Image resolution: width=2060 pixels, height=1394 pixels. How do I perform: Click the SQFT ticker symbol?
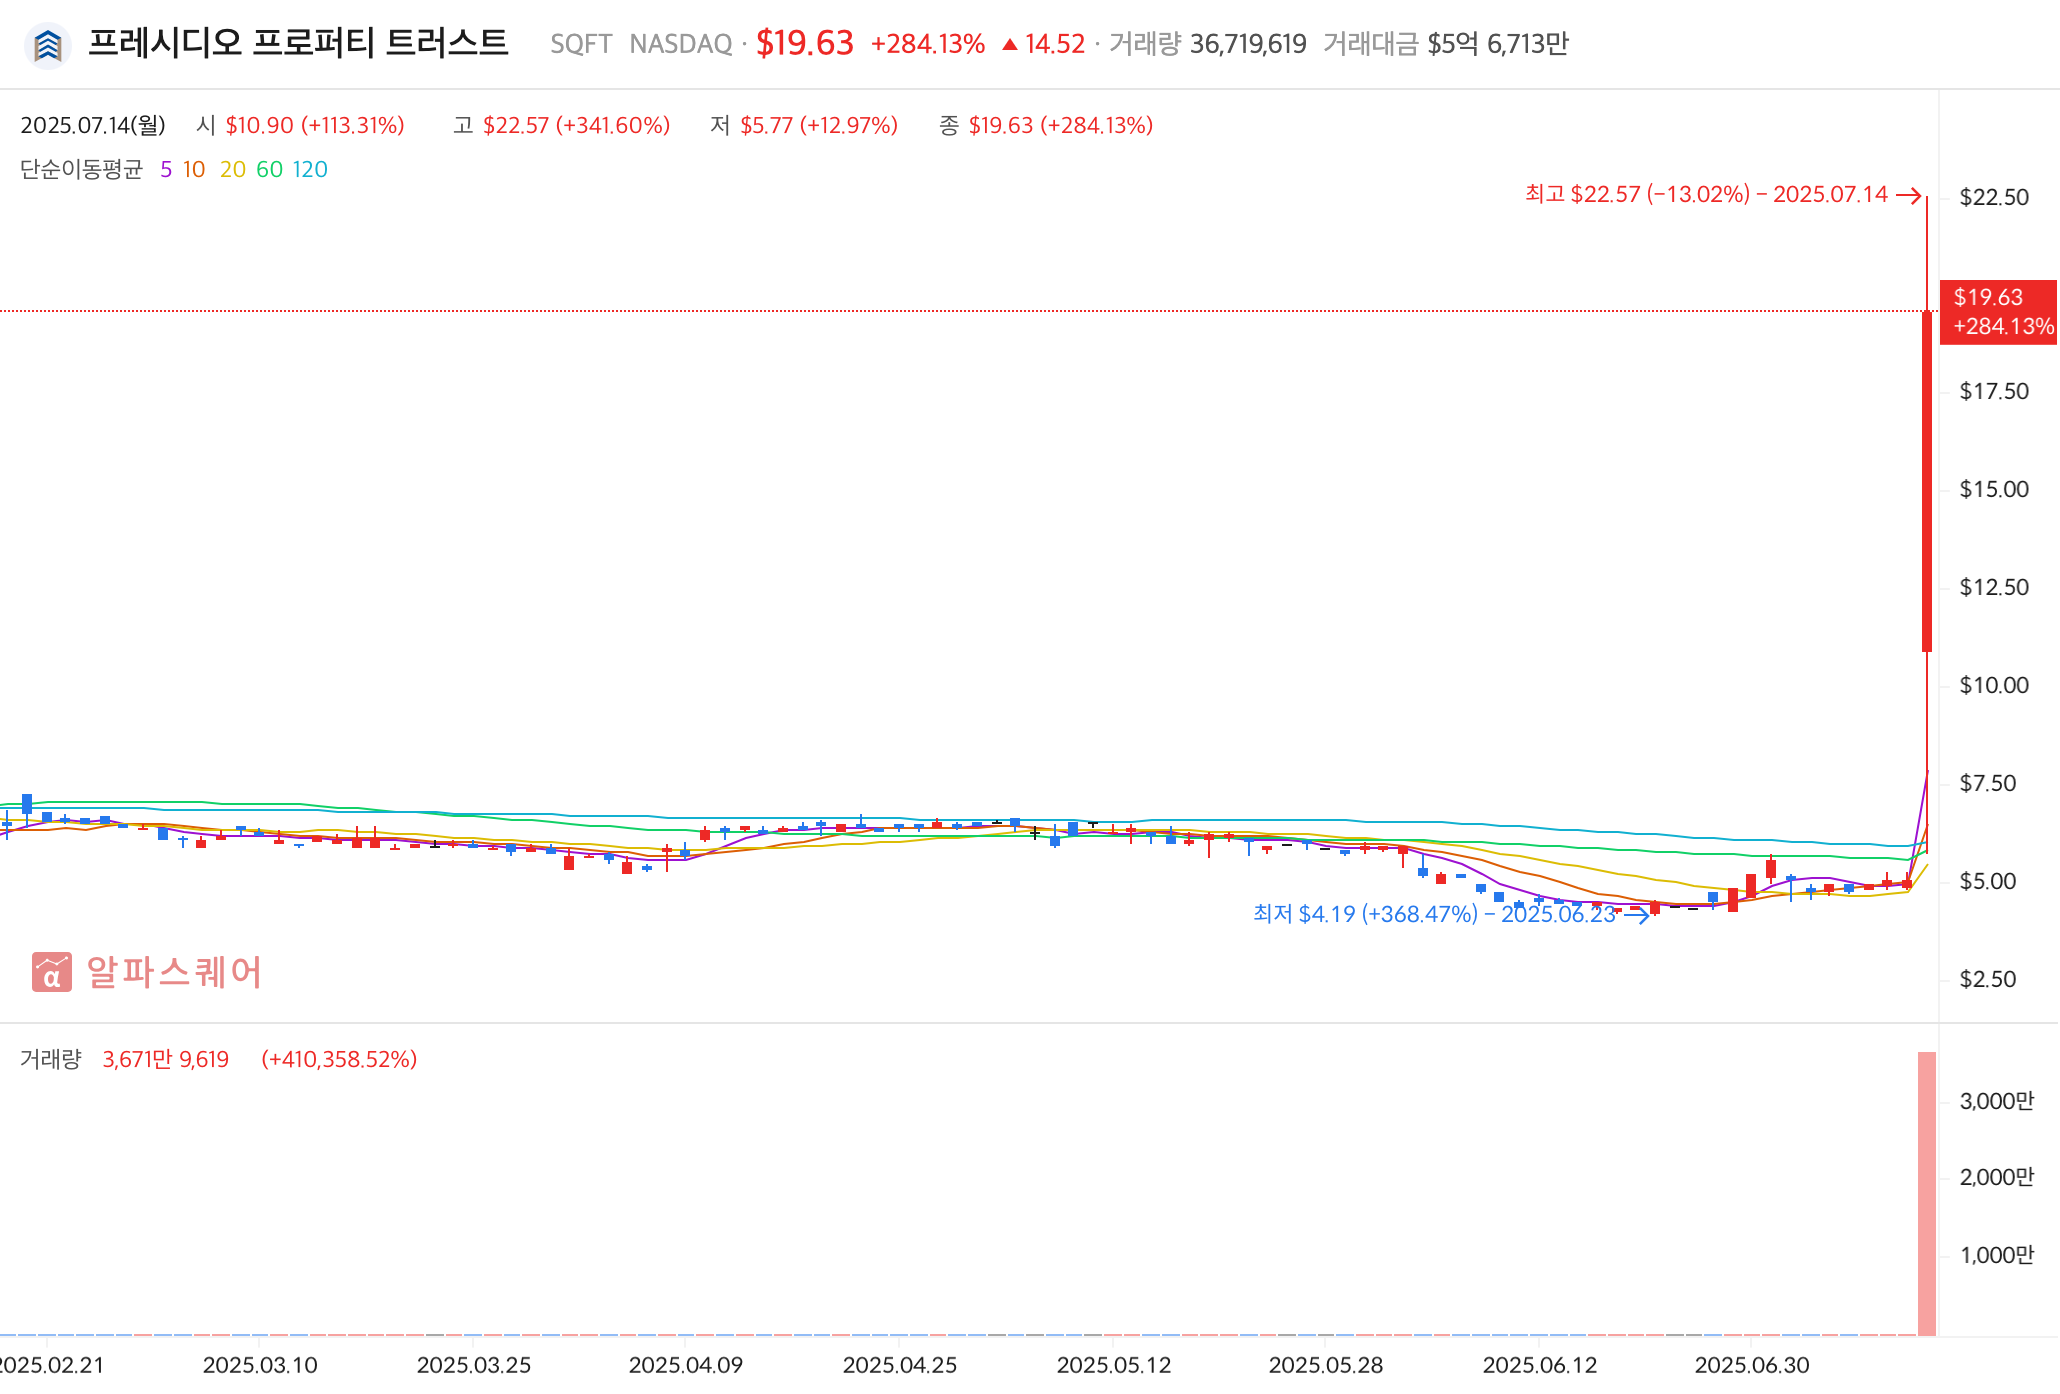[581, 44]
